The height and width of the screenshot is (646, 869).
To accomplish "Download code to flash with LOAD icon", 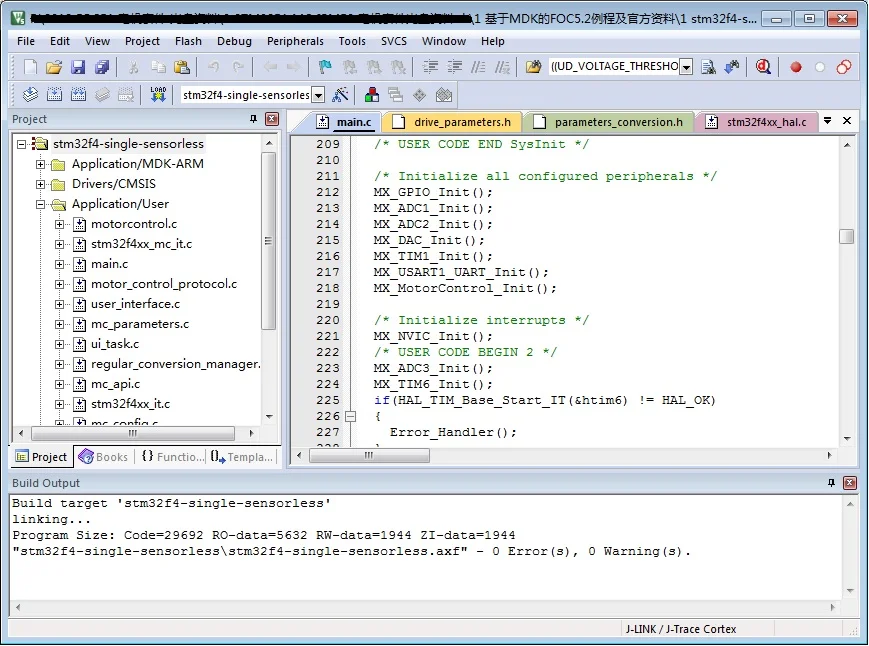I will (158, 95).
